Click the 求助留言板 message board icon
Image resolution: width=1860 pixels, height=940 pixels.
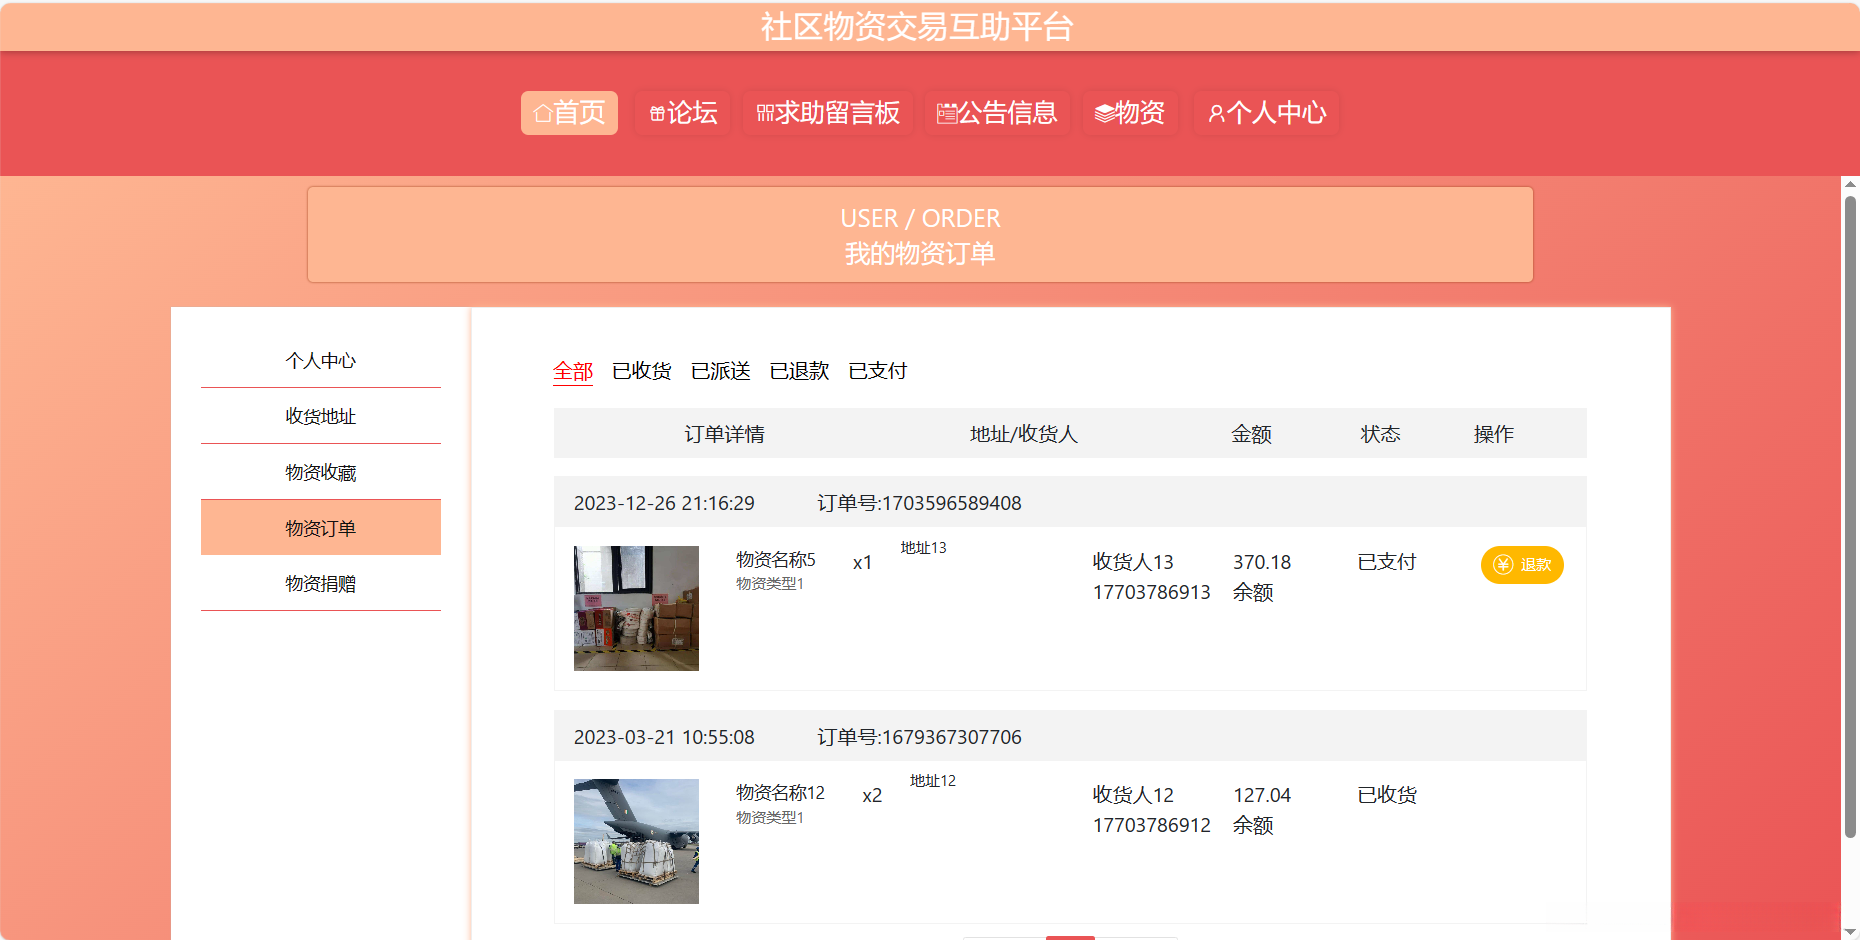point(765,113)
